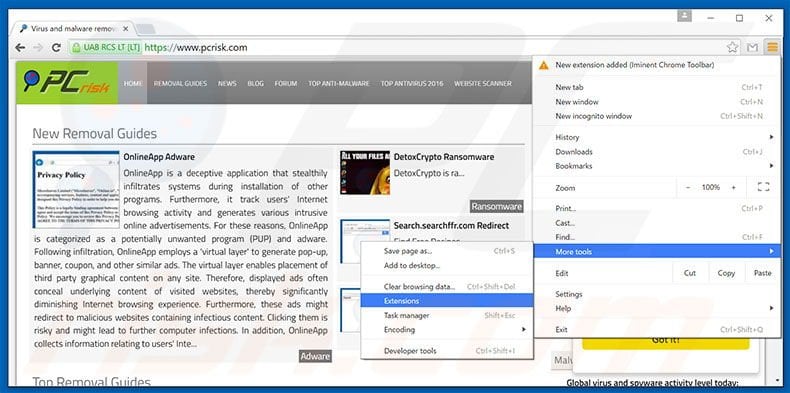Expand the More tools submenu

pos(656,251)
